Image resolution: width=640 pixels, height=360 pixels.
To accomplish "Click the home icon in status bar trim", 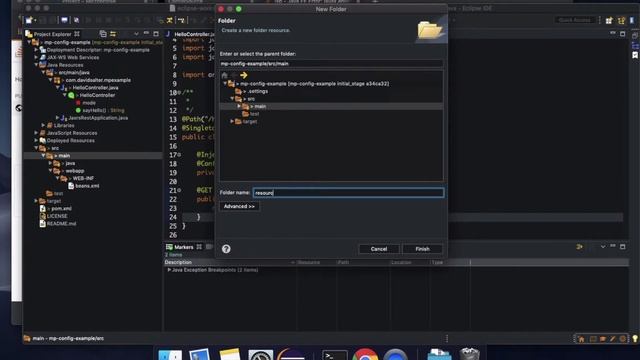I will (581, 339).
